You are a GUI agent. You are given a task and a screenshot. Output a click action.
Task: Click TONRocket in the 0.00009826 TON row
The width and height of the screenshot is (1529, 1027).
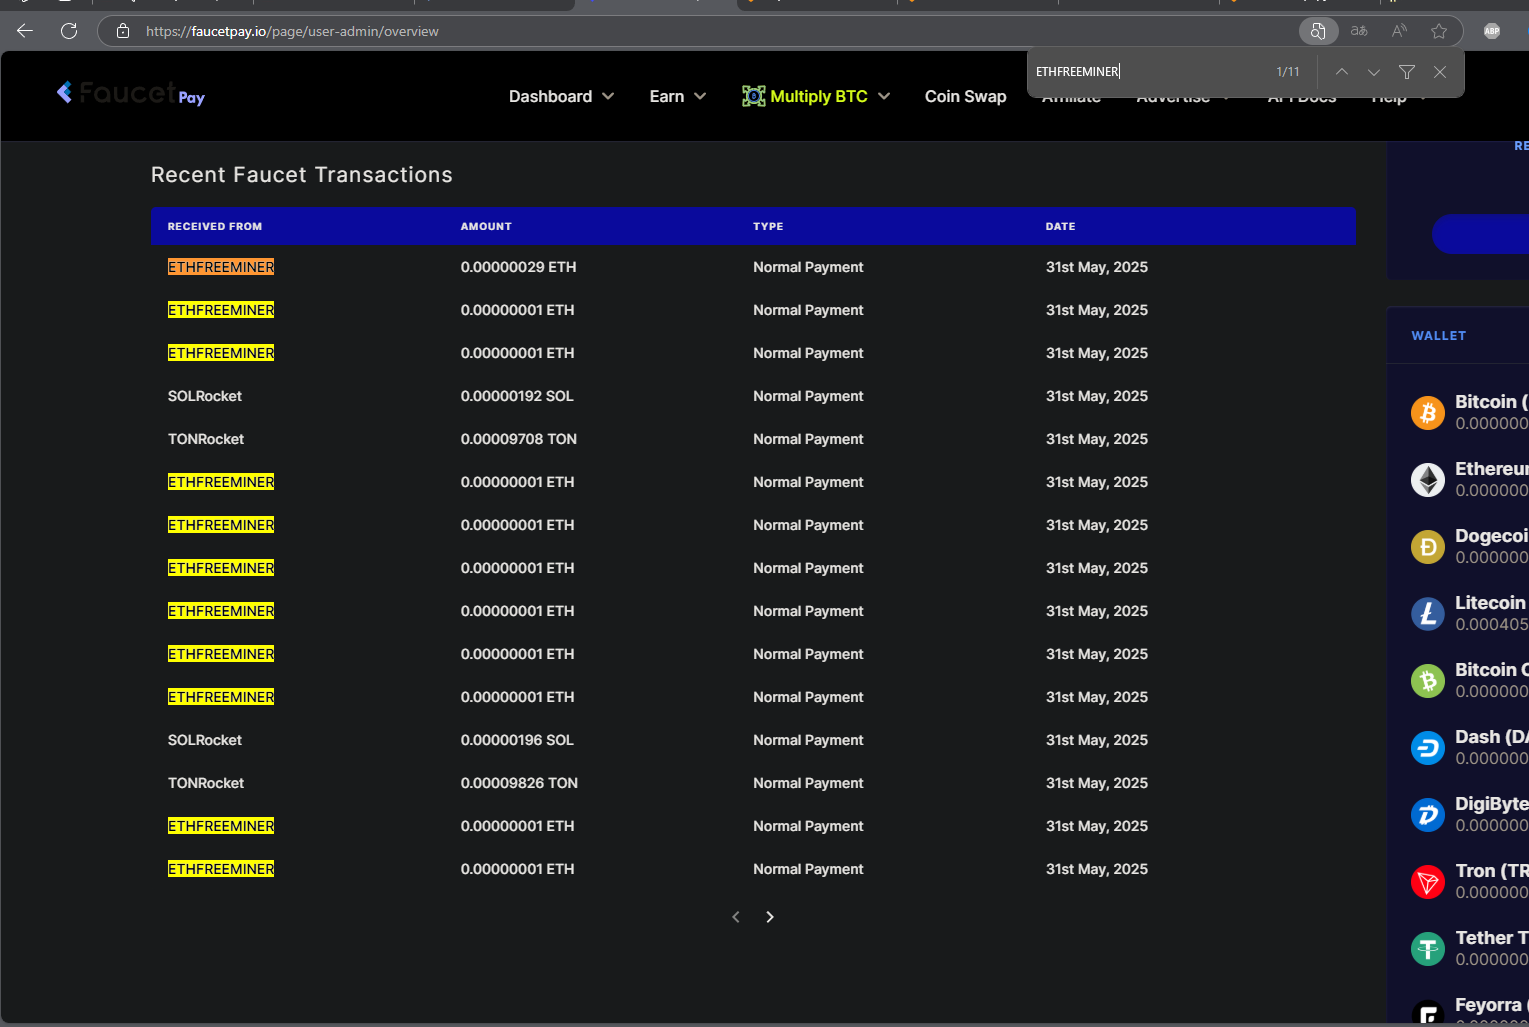[206, 783]
